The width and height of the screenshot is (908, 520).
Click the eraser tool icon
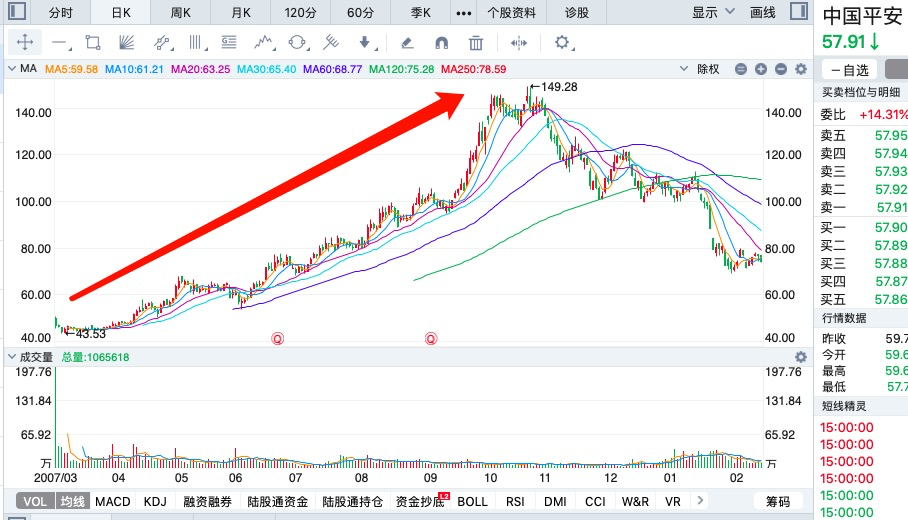[406, 43]
